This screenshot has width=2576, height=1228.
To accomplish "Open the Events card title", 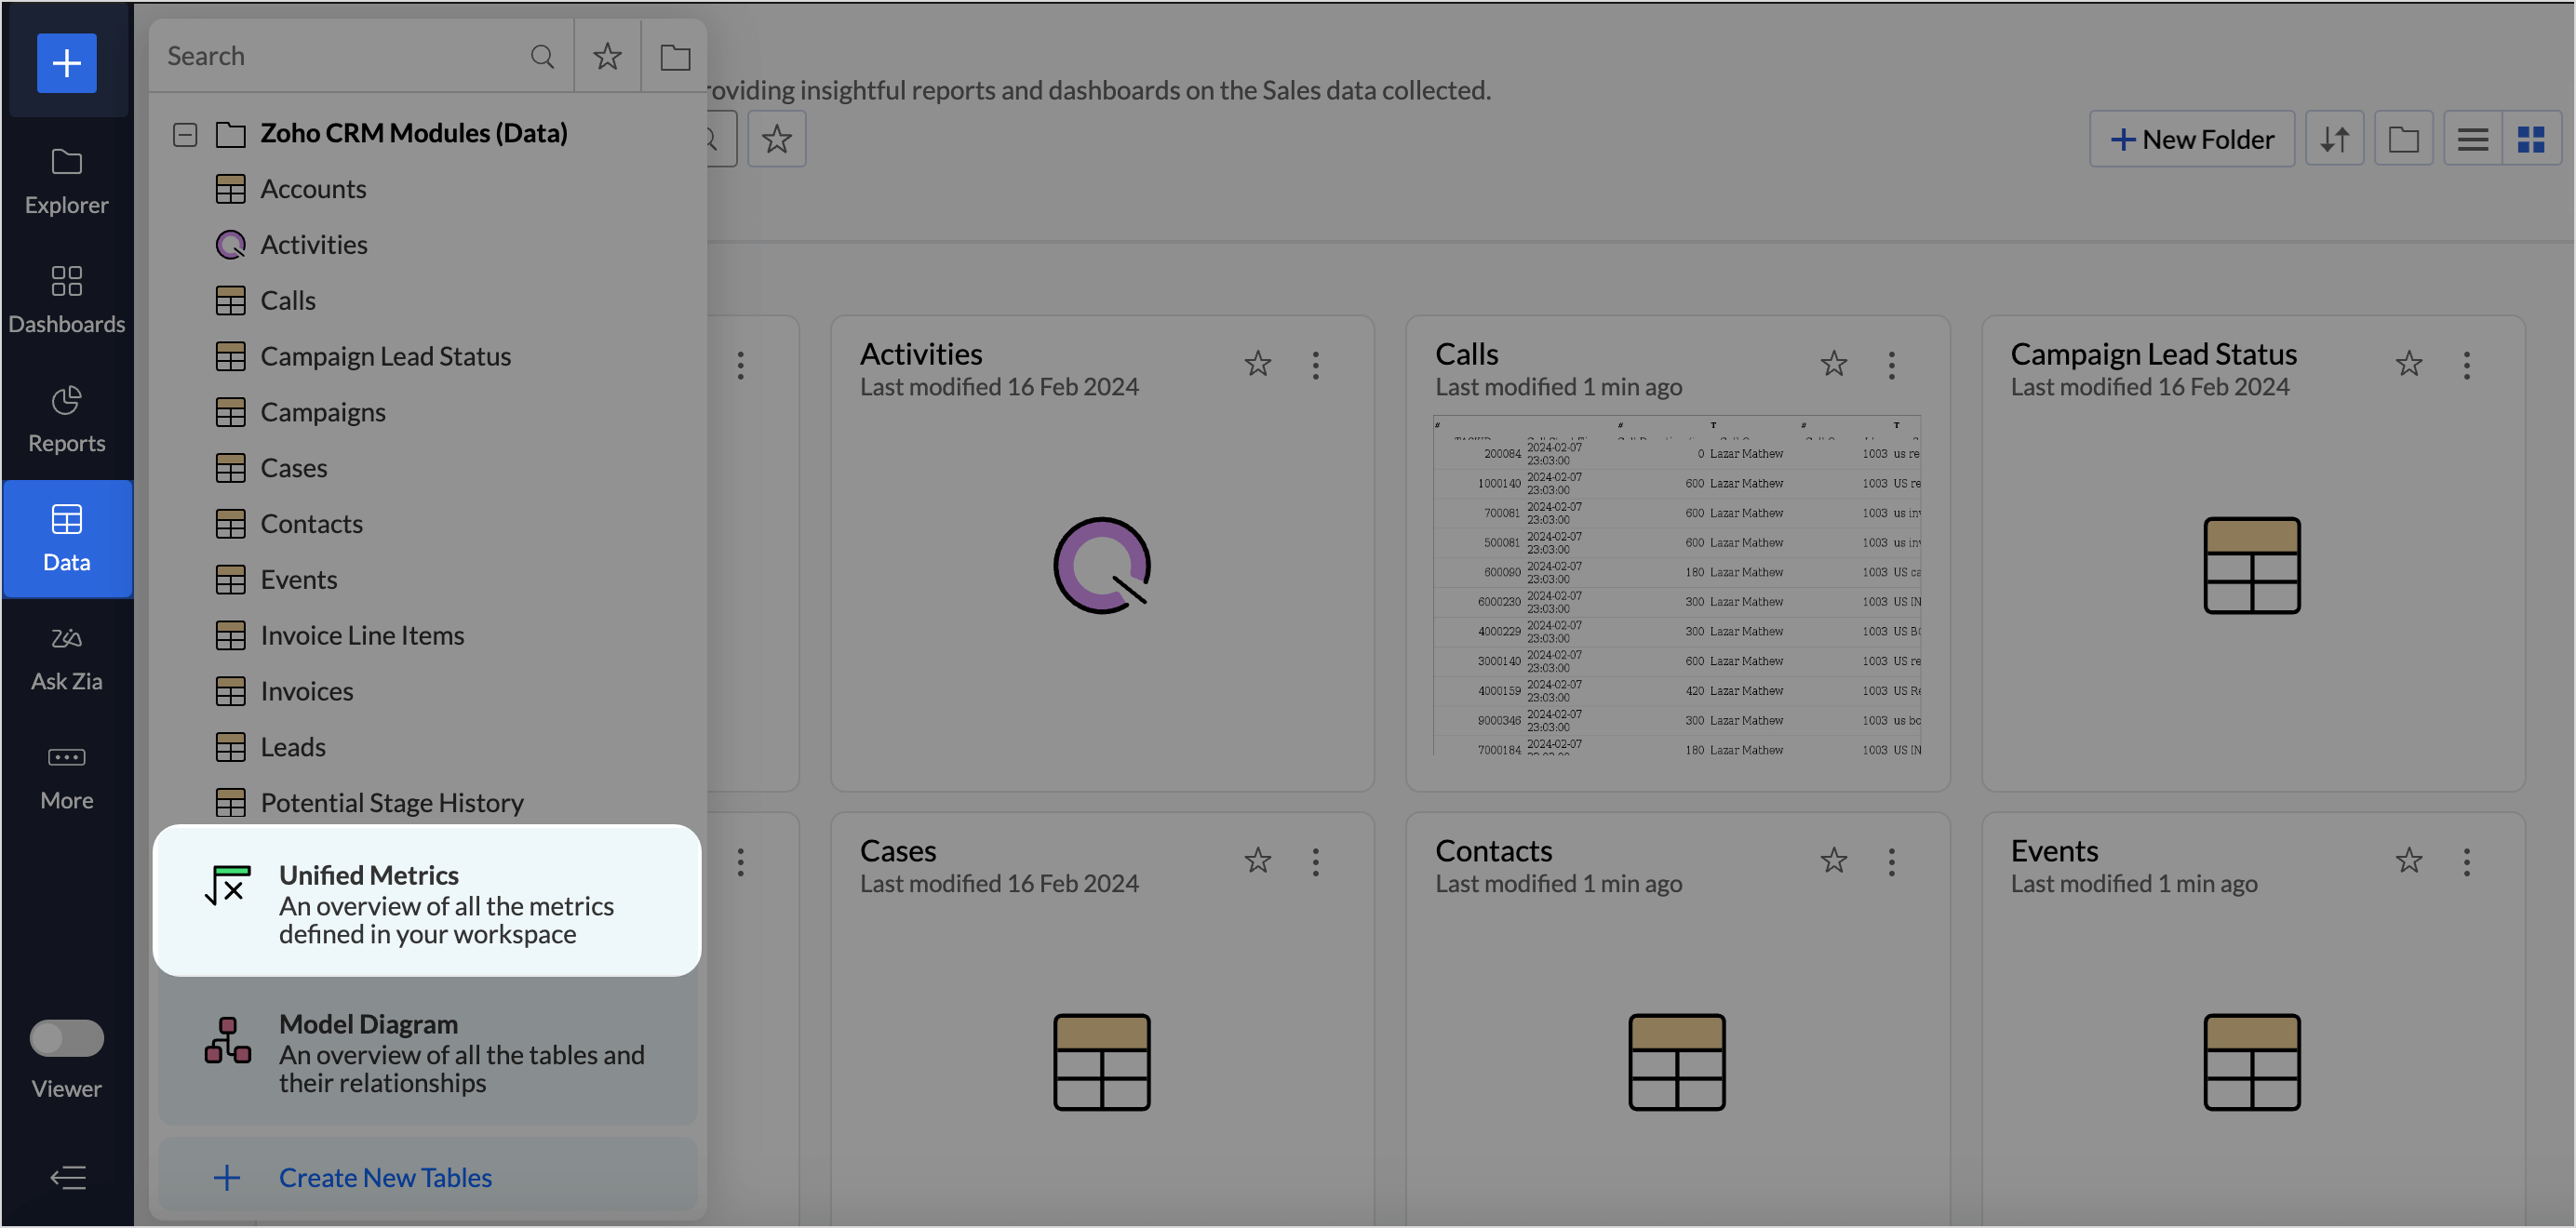I will coord(2054,851).
